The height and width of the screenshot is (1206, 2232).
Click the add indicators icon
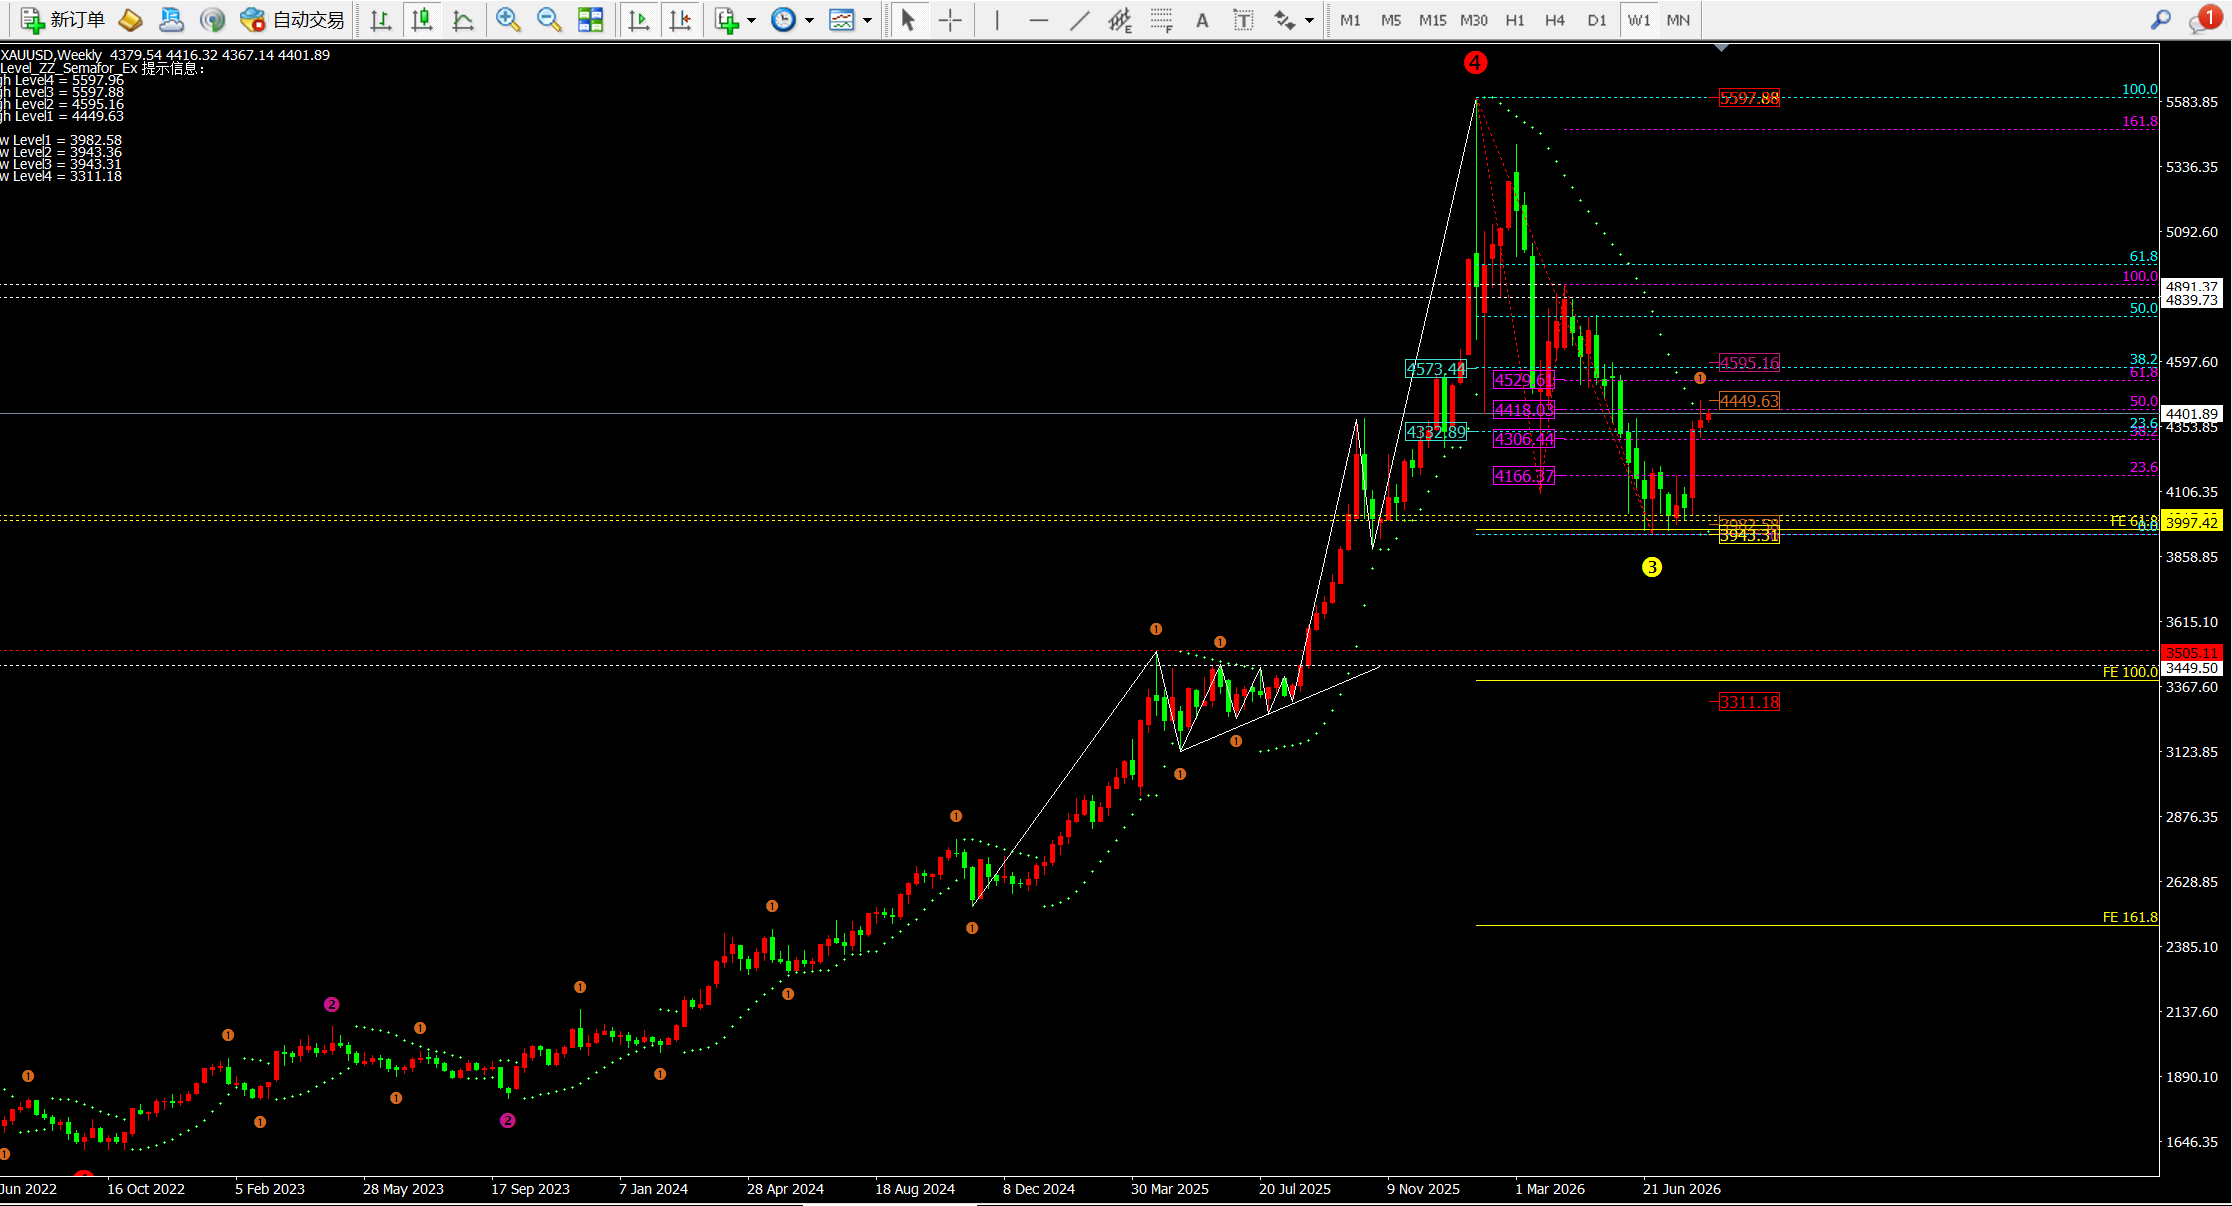(727, 20)
